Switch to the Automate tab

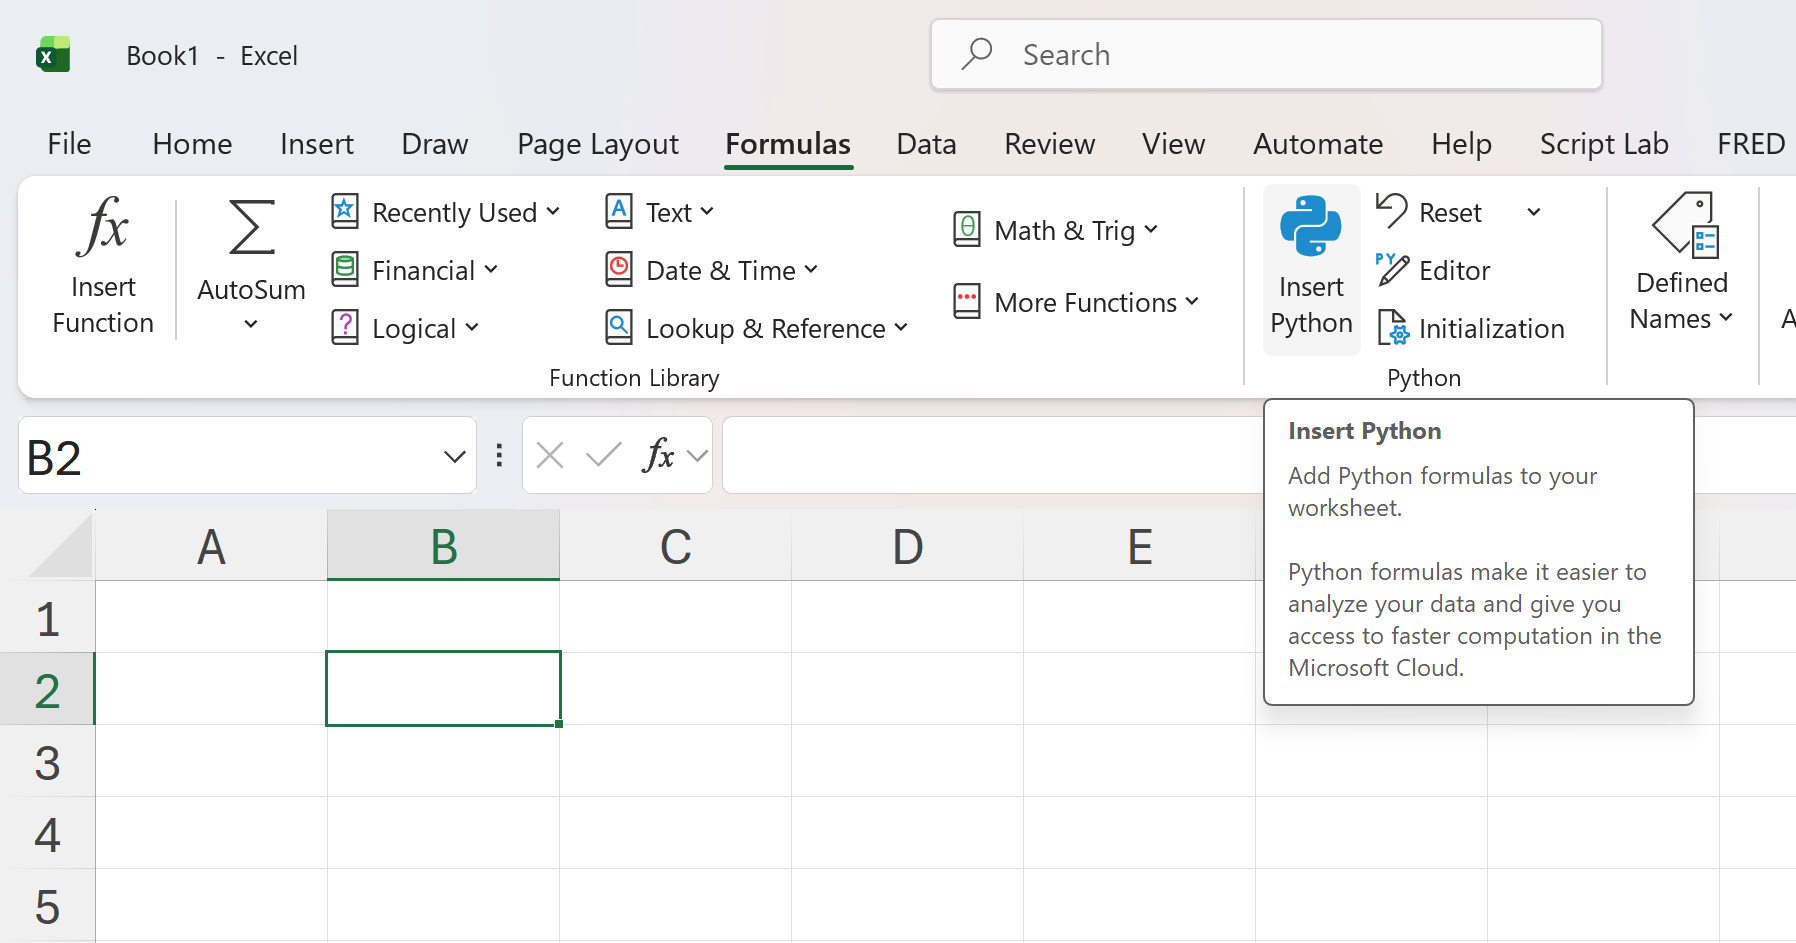pos(1318,144)
